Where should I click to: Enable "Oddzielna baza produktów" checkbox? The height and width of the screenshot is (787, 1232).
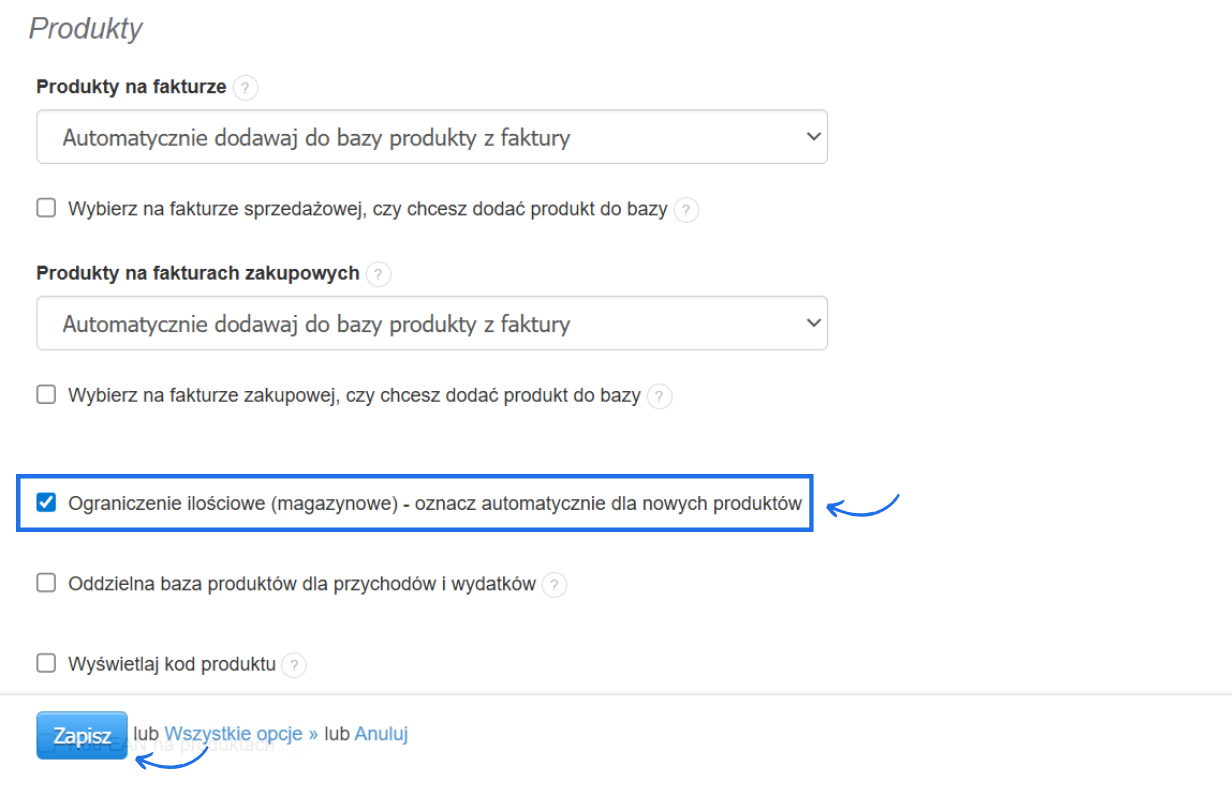(x=45, y=584)
